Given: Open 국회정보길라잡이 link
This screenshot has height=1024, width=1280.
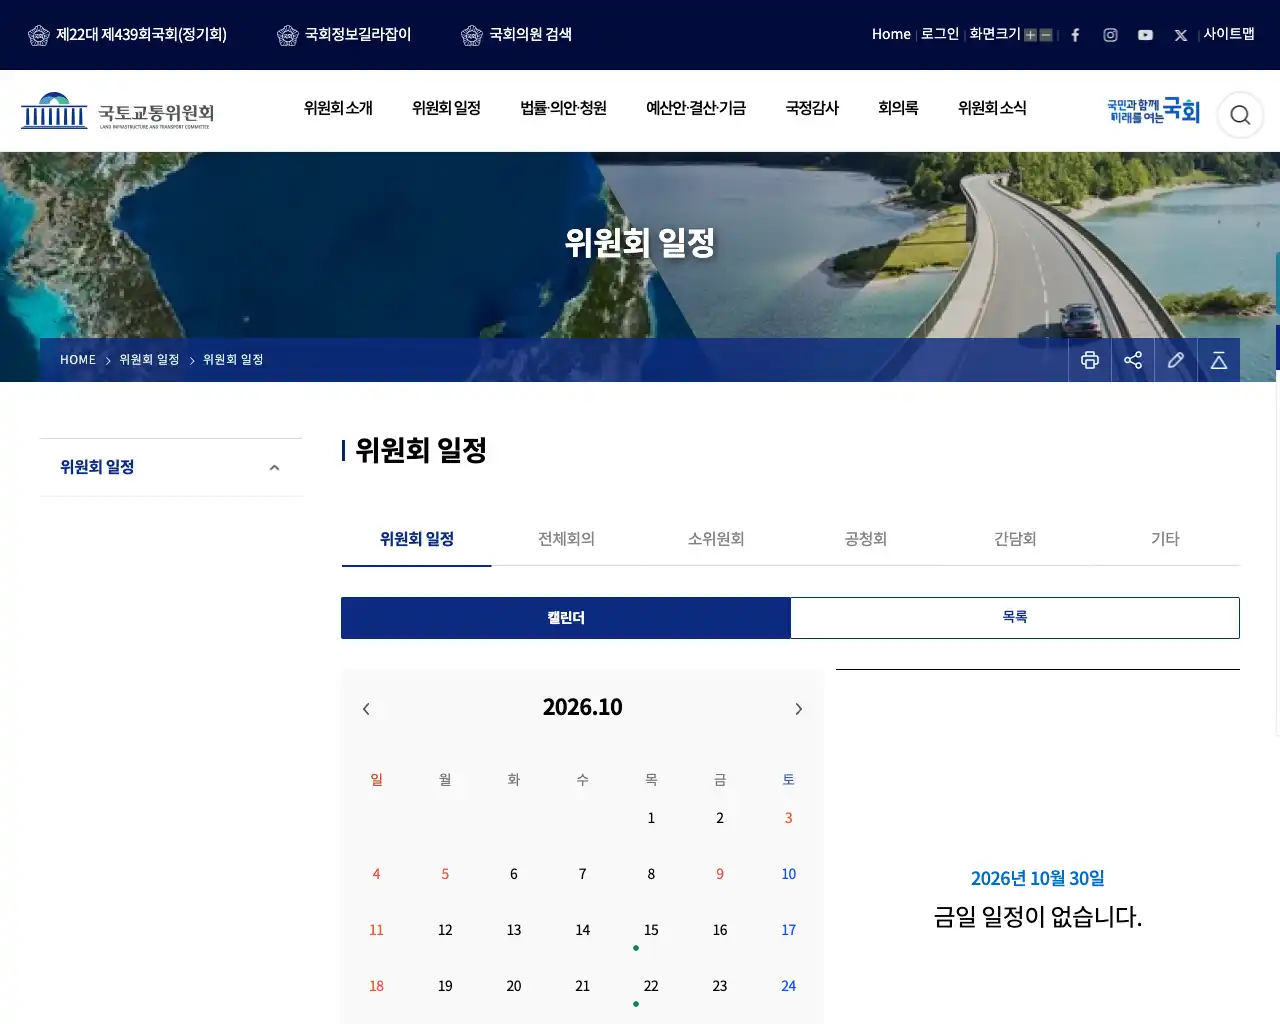Looking at the screenshot, I should coord(344,35).
